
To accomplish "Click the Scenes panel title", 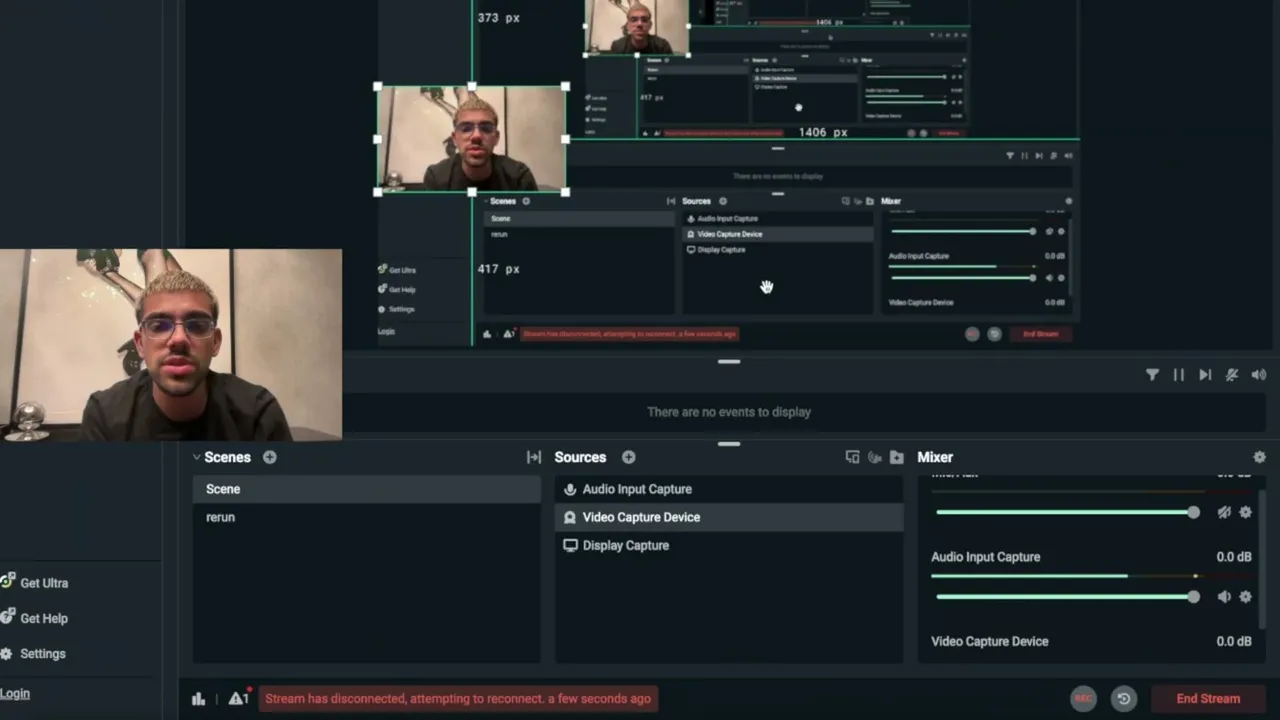I will tap(227, 457).
